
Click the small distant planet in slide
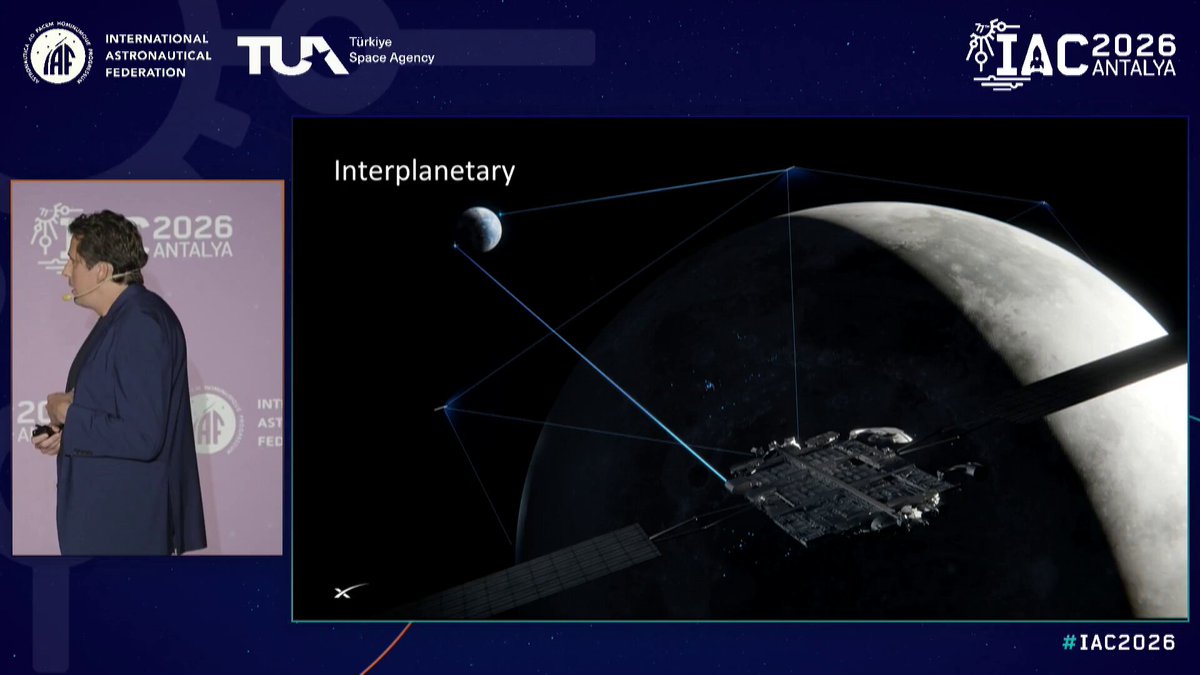point(479,229)
